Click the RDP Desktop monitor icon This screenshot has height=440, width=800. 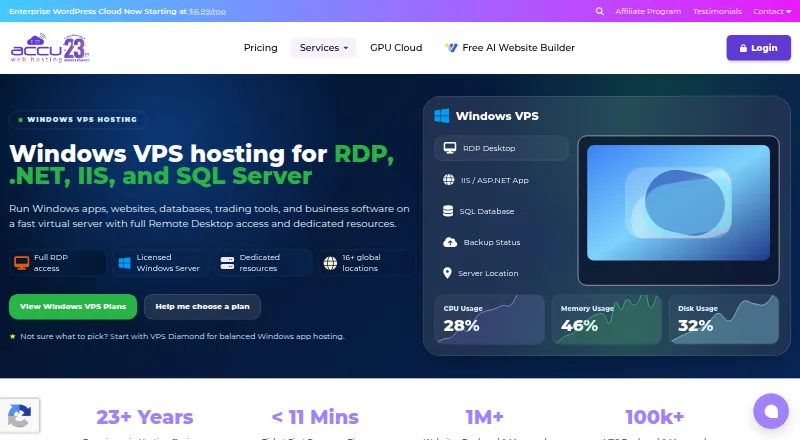pyautogui.click(x=449, y=148)
